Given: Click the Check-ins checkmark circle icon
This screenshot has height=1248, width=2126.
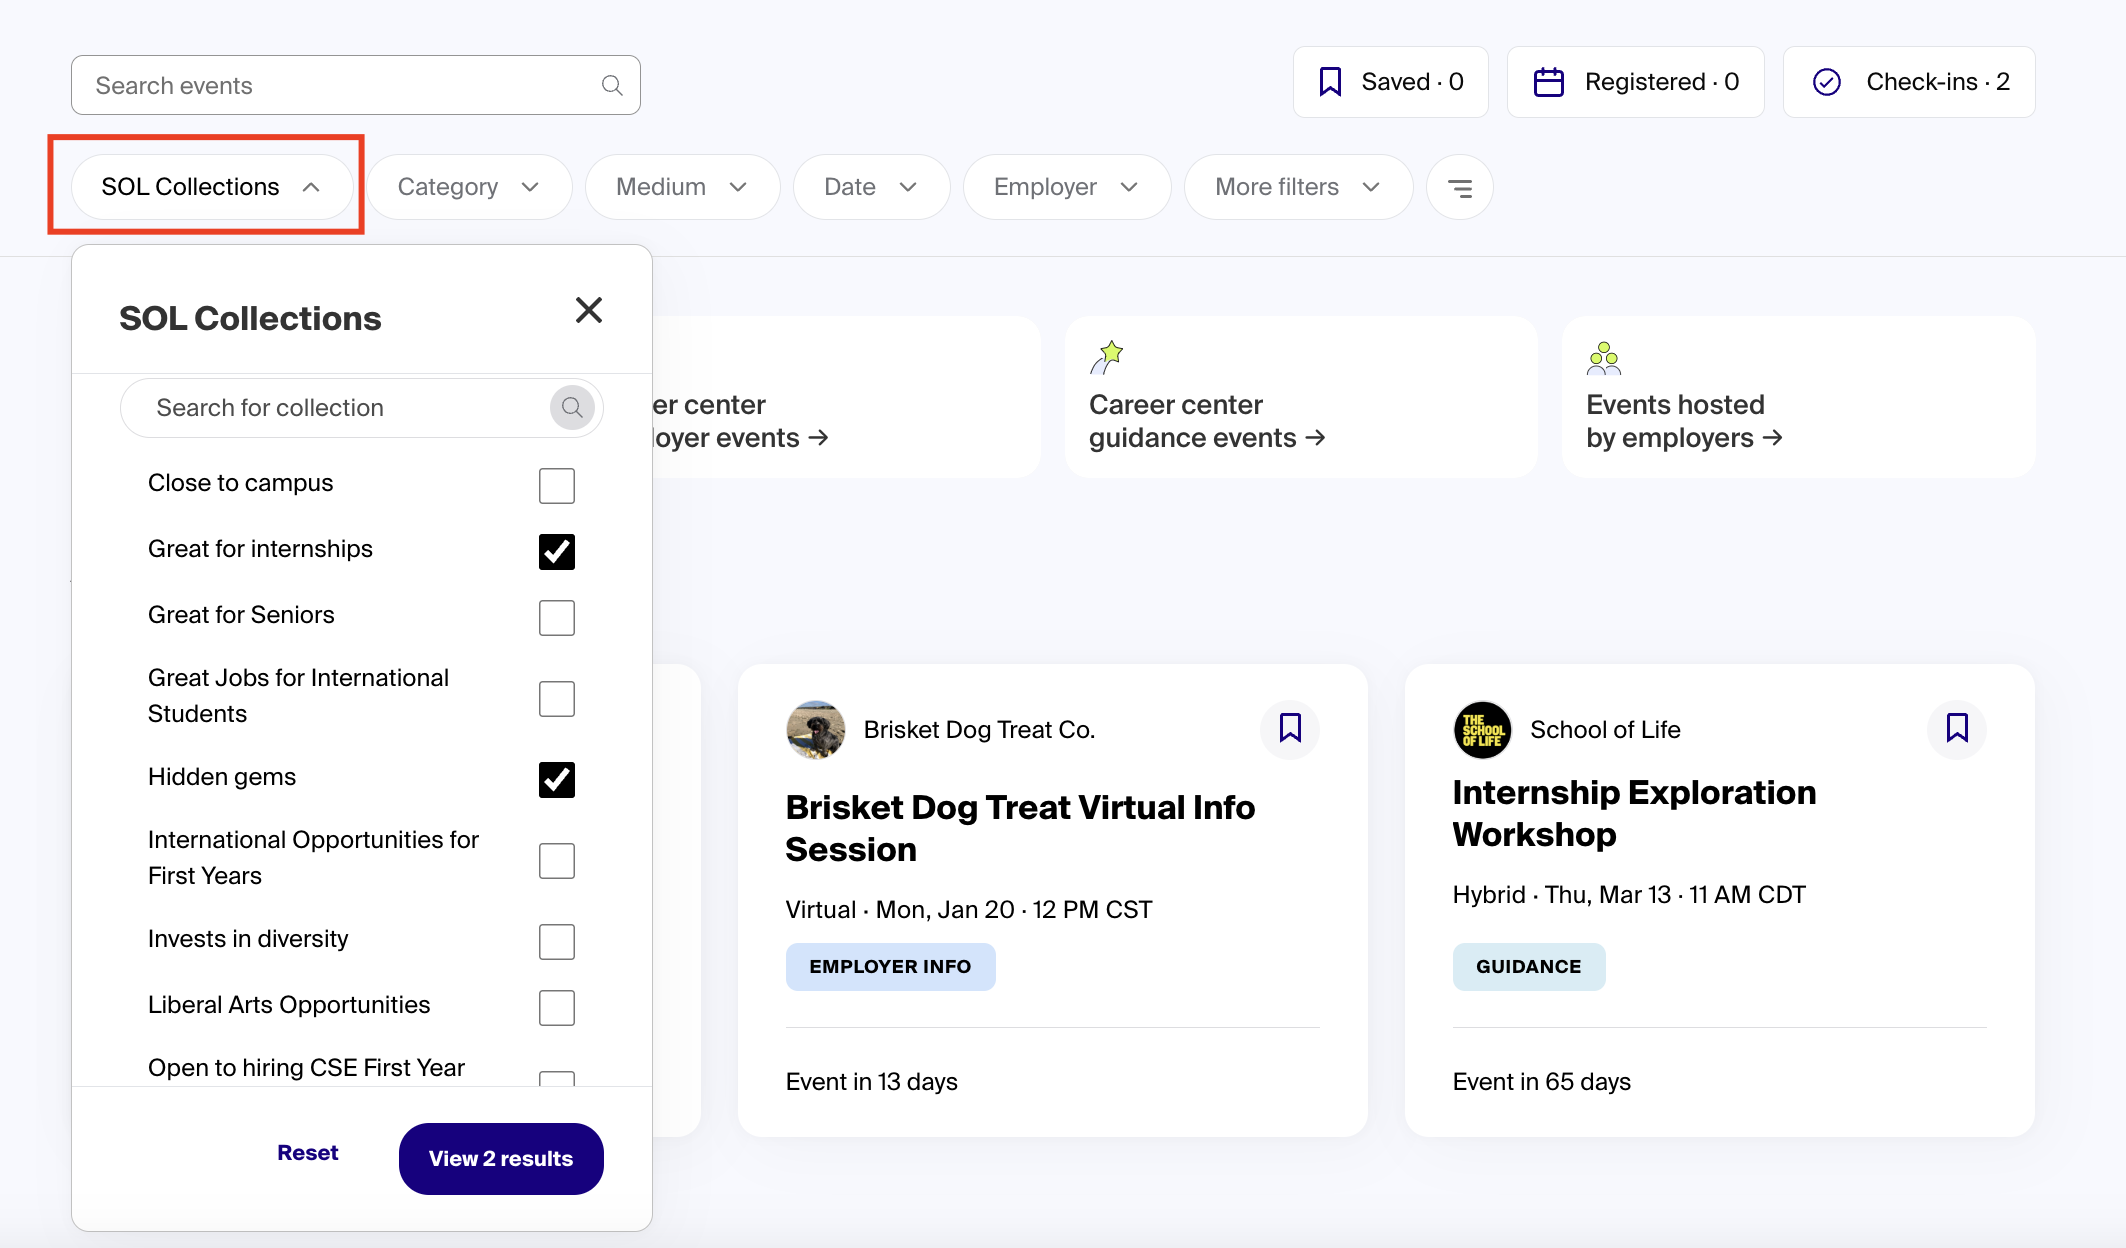Looking at the screenshot, I should point(1827,82).
